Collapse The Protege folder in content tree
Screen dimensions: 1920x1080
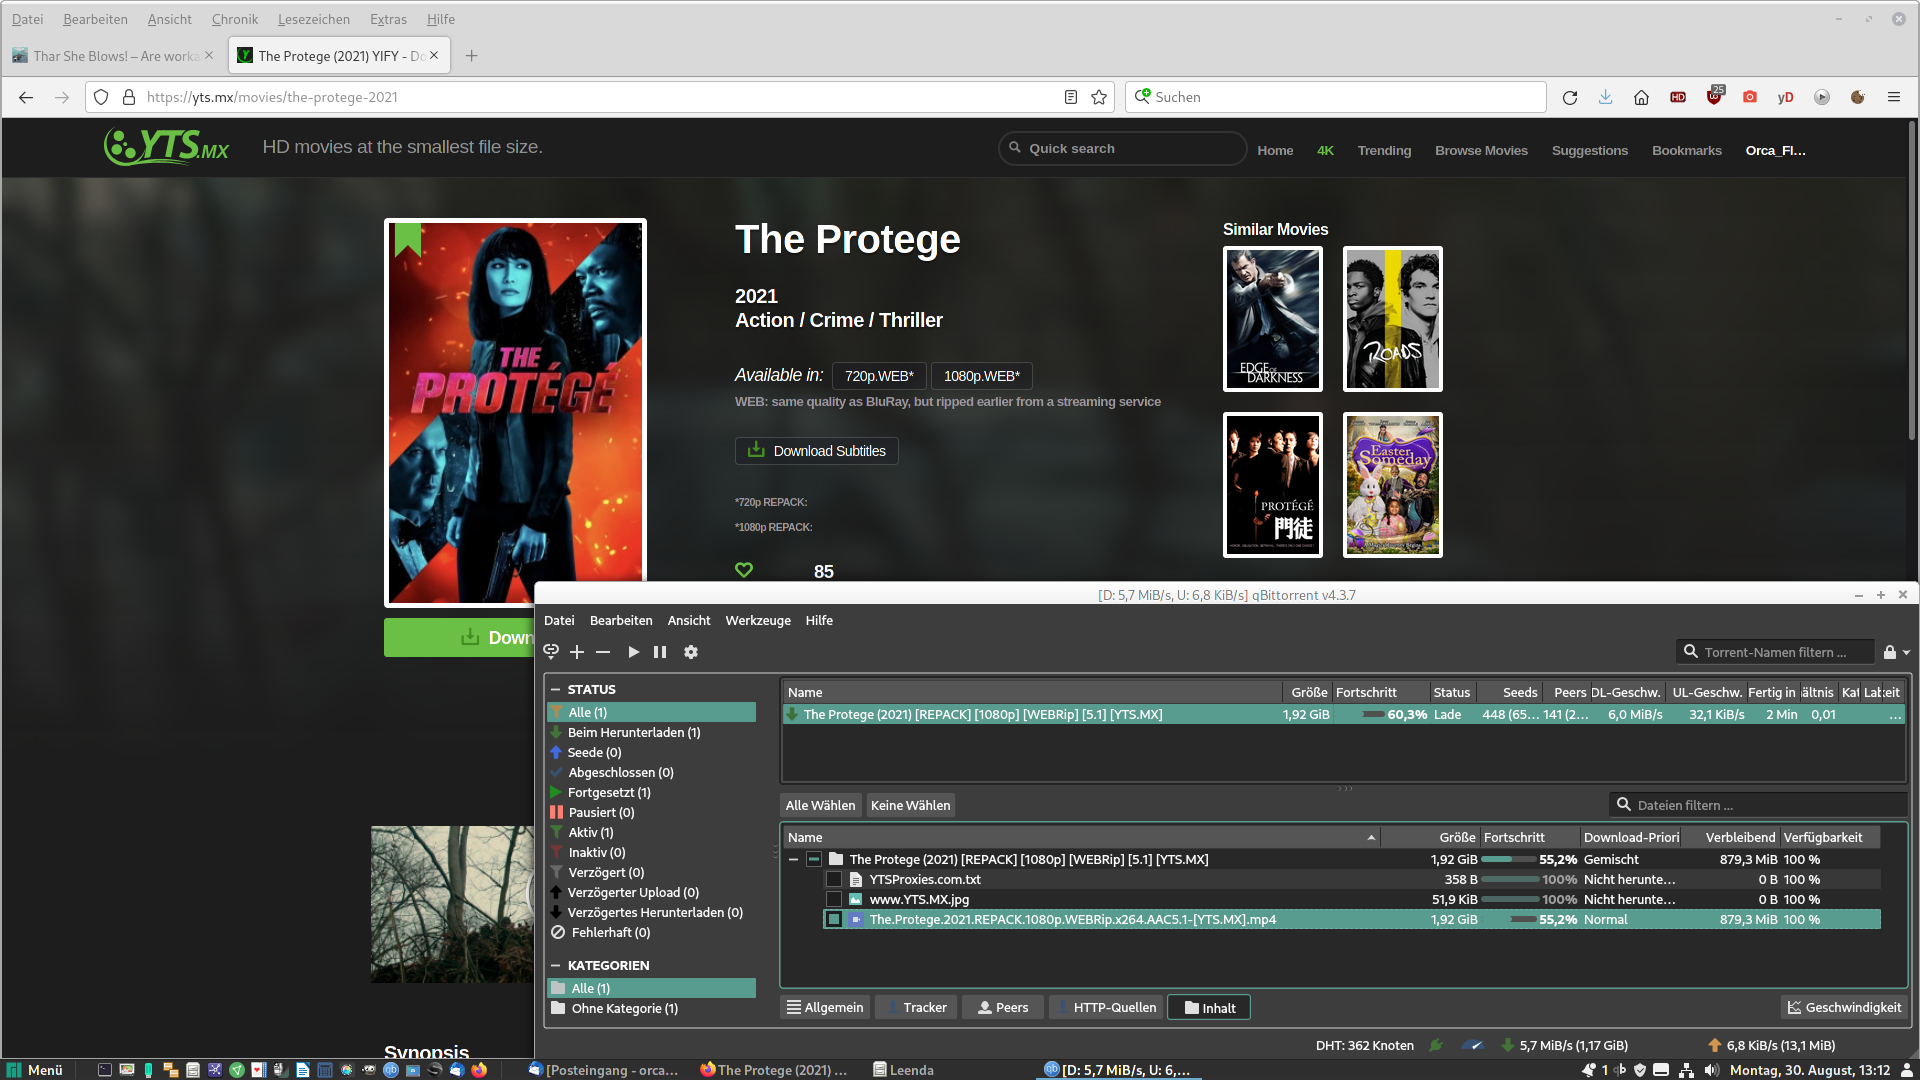794,859
